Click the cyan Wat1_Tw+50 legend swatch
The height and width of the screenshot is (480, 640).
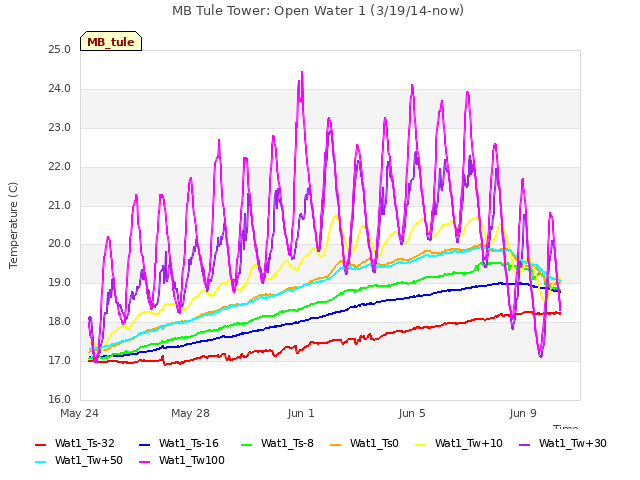point(40,462)
